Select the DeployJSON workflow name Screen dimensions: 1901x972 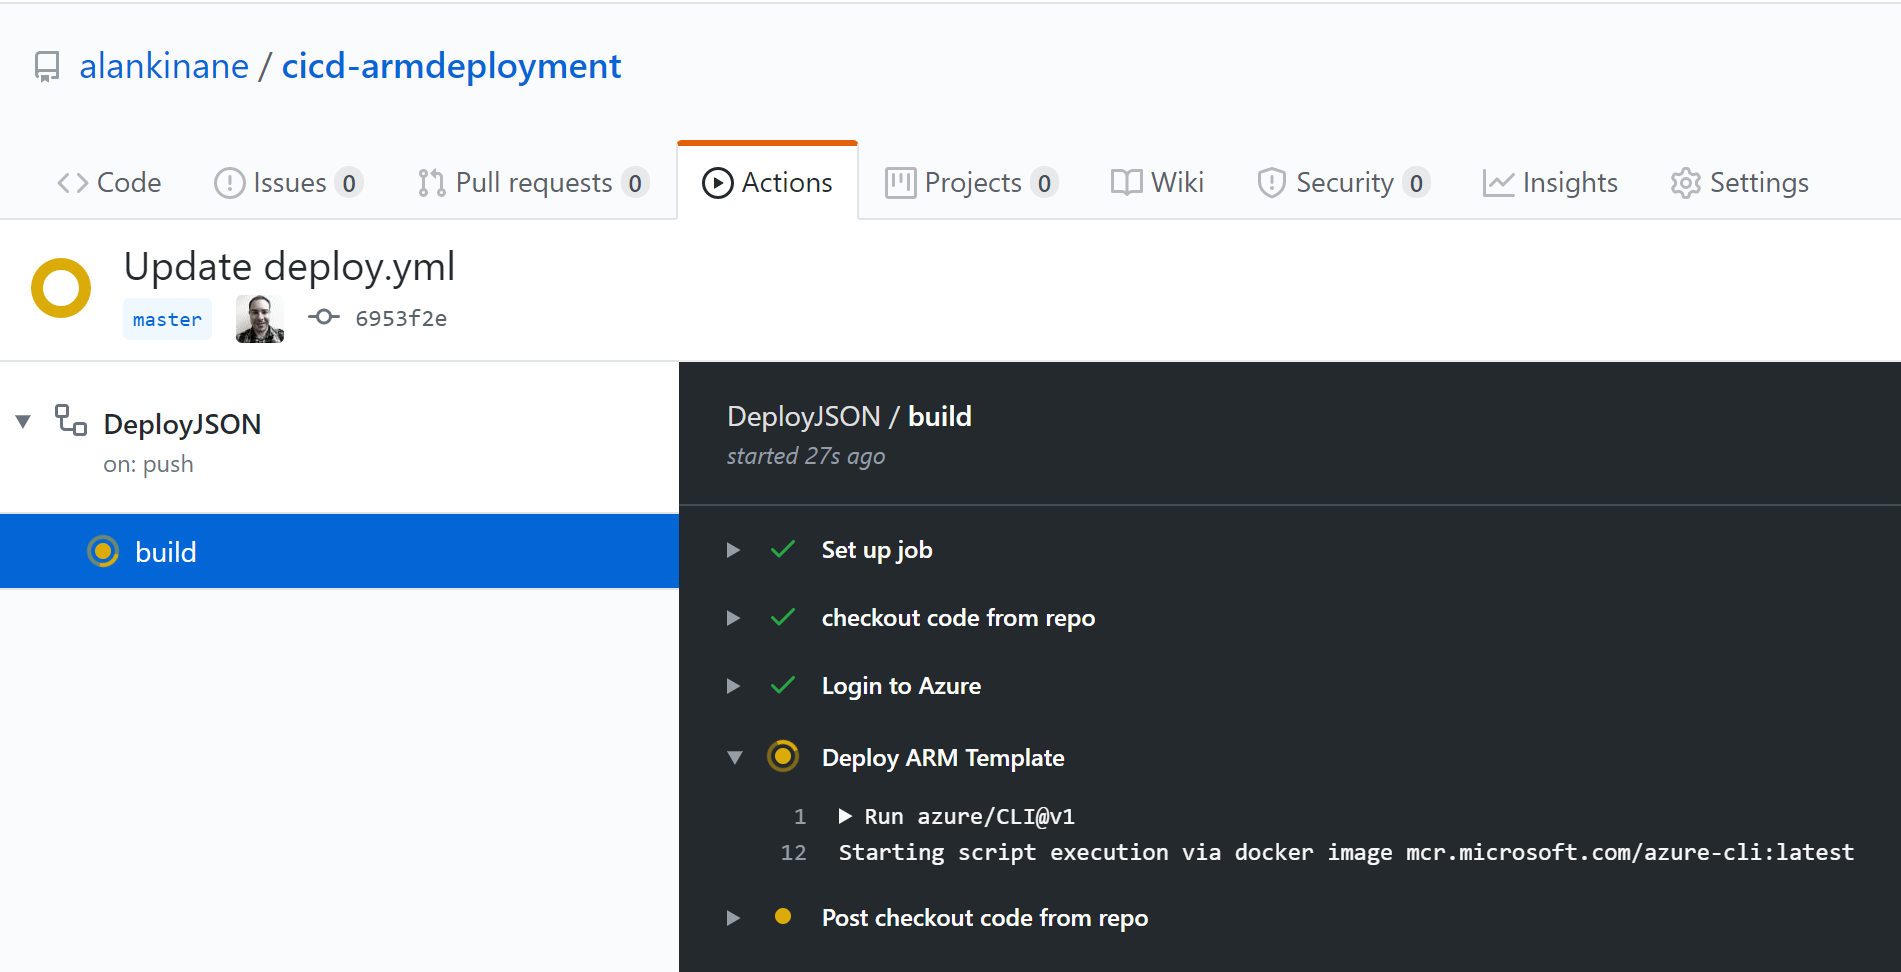pos(182,424)
